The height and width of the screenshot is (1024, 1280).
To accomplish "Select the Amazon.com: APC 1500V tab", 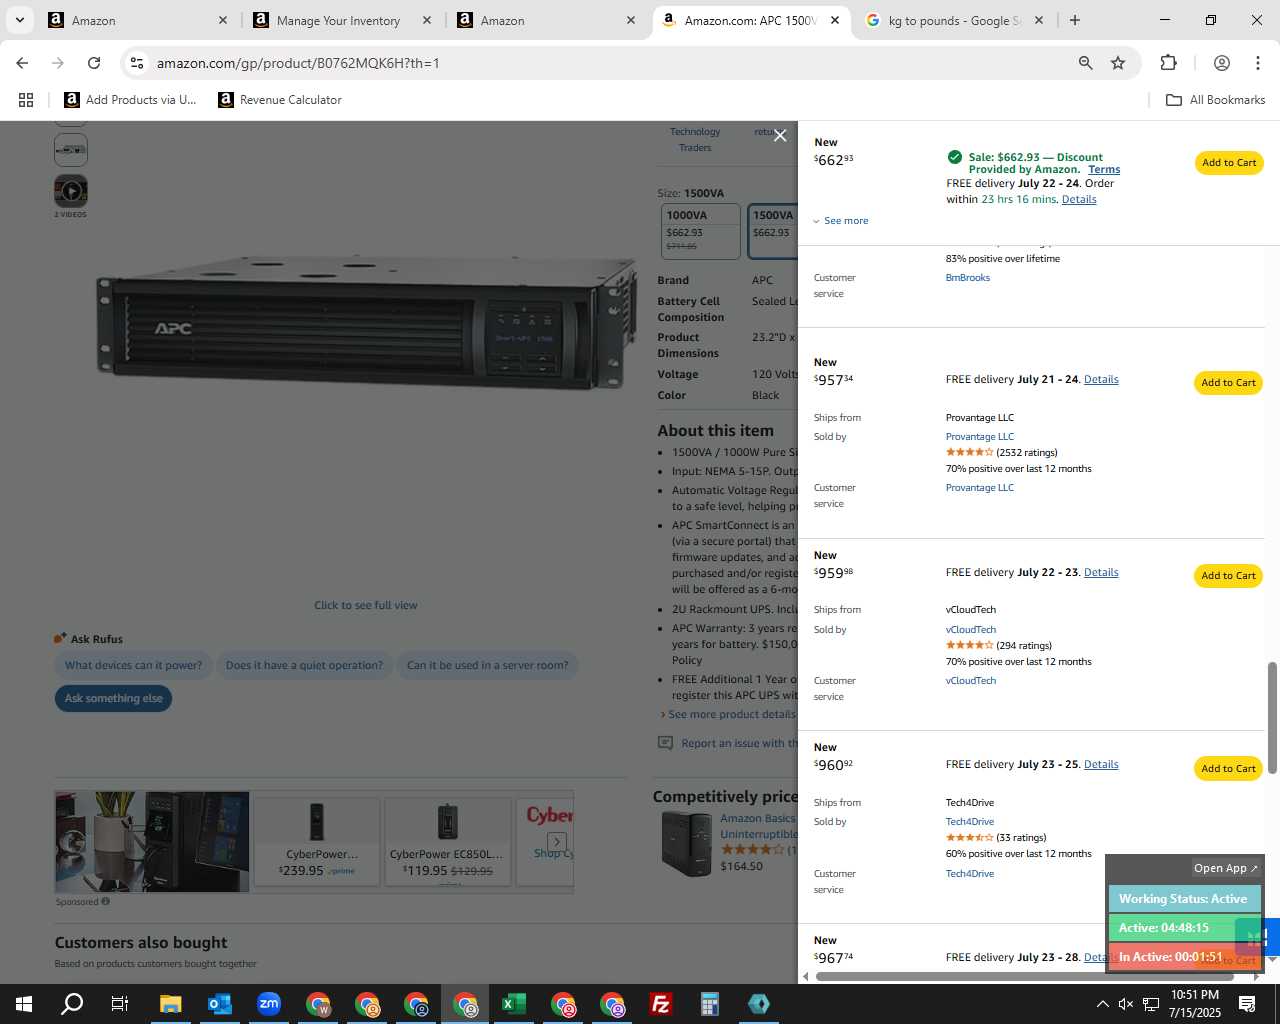I will (x=750, y=20).
